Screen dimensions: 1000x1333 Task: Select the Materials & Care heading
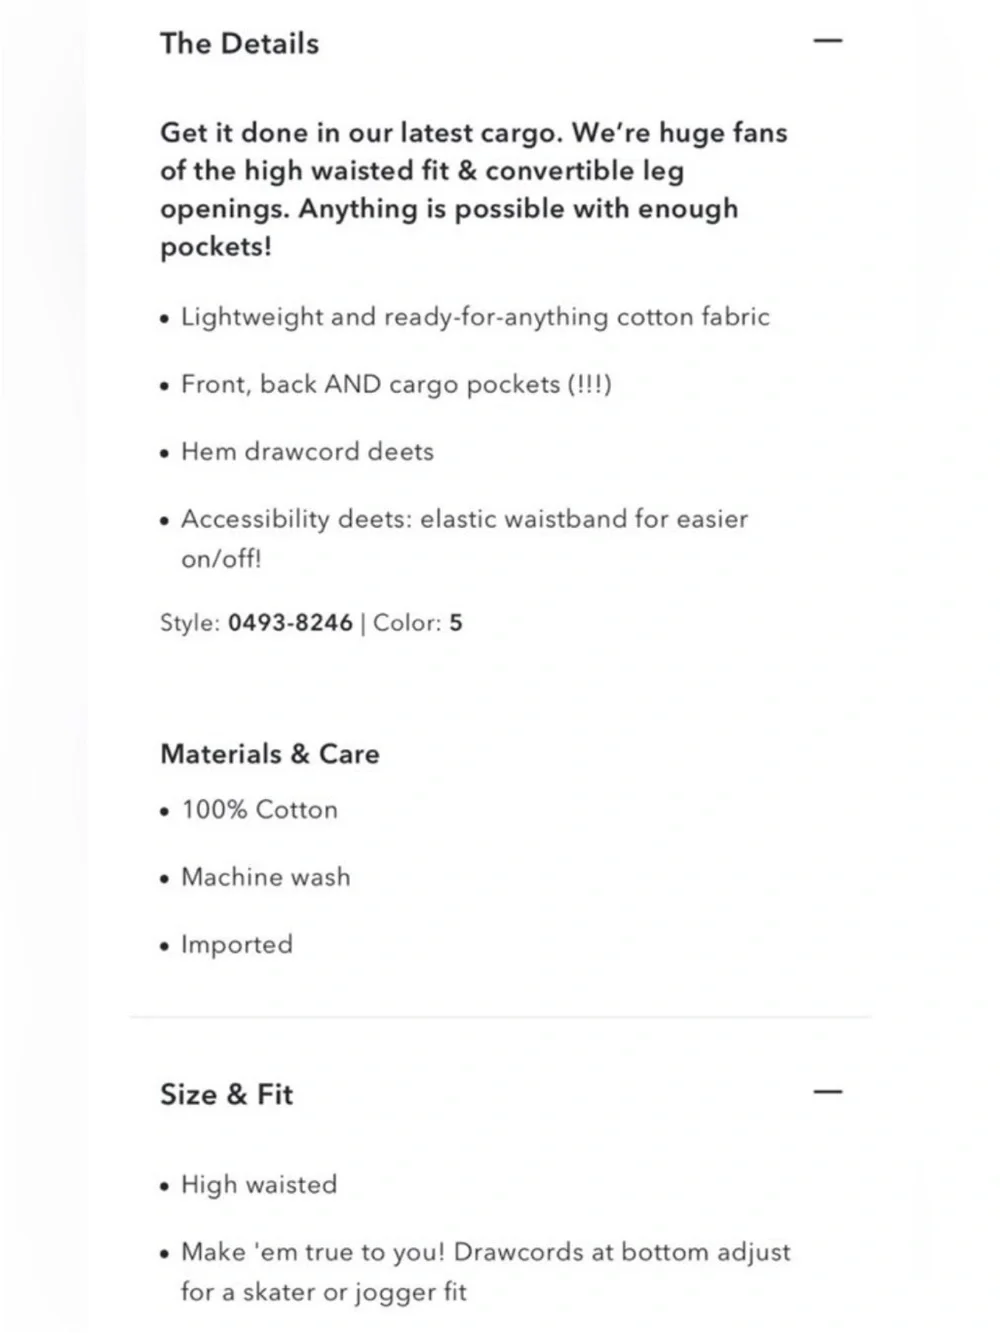270,754
